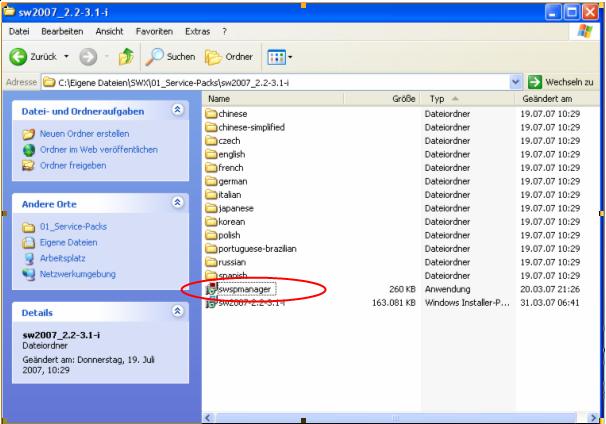Click the Ordner freigeben hand icon

click(x=28, y=165)
